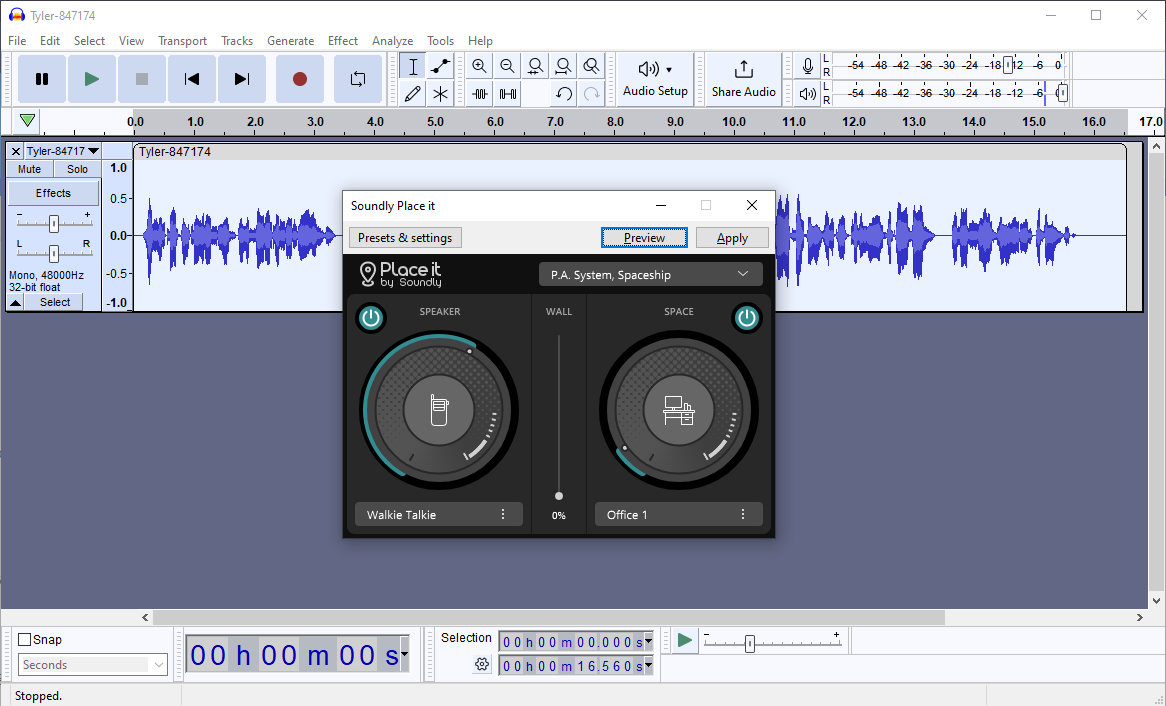Select the Multi-tool asterisk icon
The width and height of the screenshot is (1166, 706).
pyautogui.click(x=440, y=94)
